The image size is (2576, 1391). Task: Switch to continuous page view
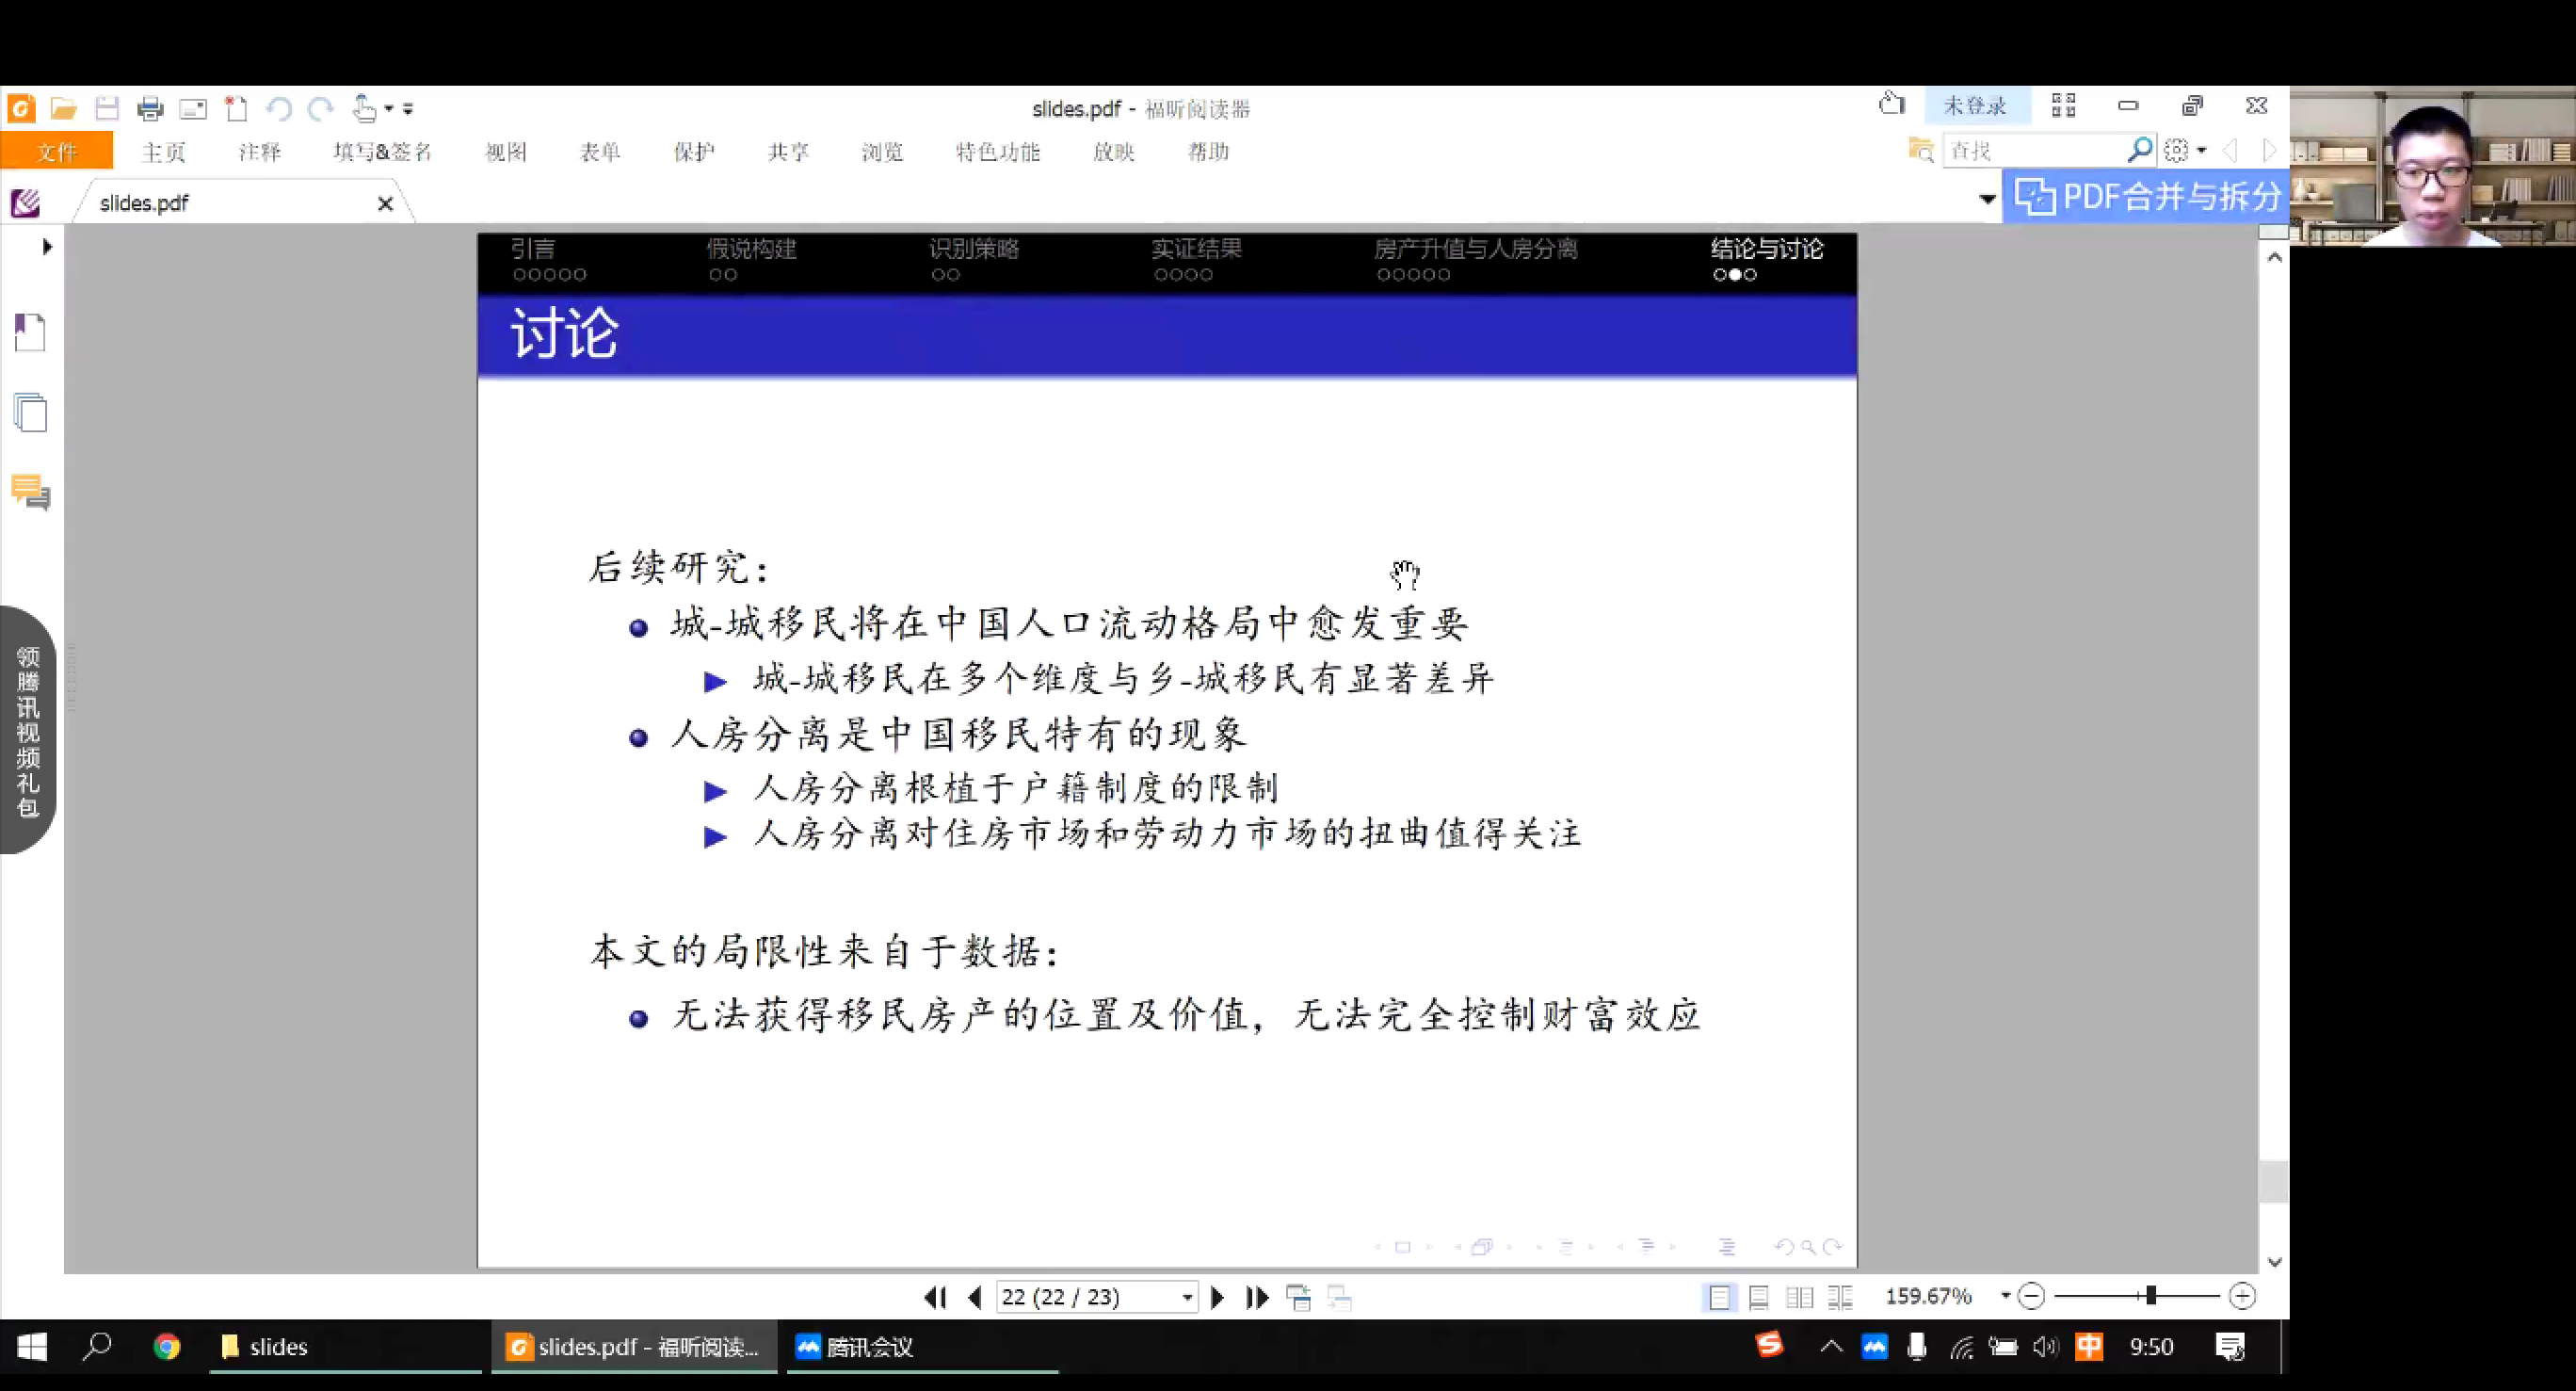tap(1759, 1297)
